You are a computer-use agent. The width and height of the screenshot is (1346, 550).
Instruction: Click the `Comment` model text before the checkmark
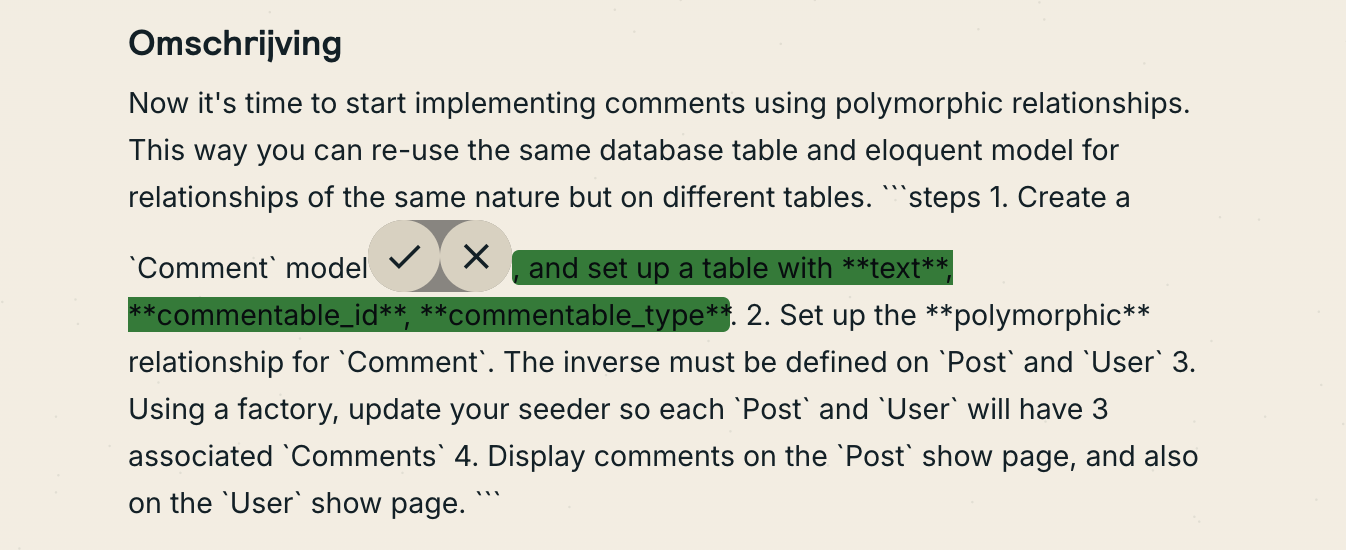(x=248, y=268)
